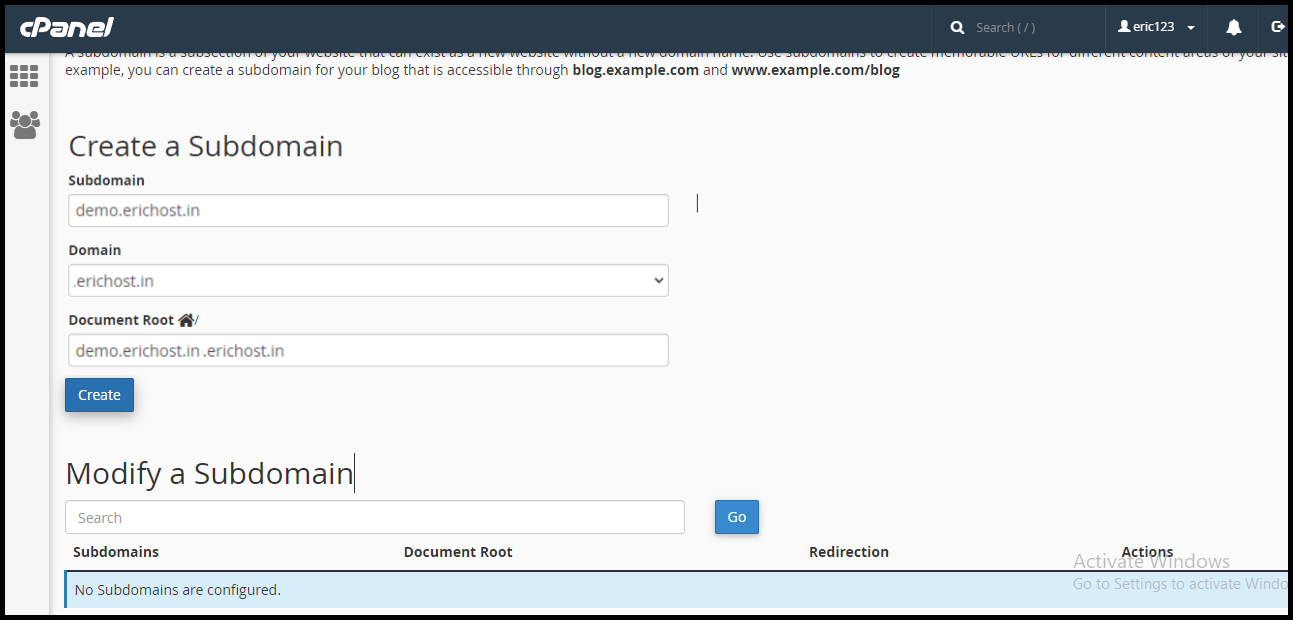Sort by the Document Root column header

coord(458,552)
